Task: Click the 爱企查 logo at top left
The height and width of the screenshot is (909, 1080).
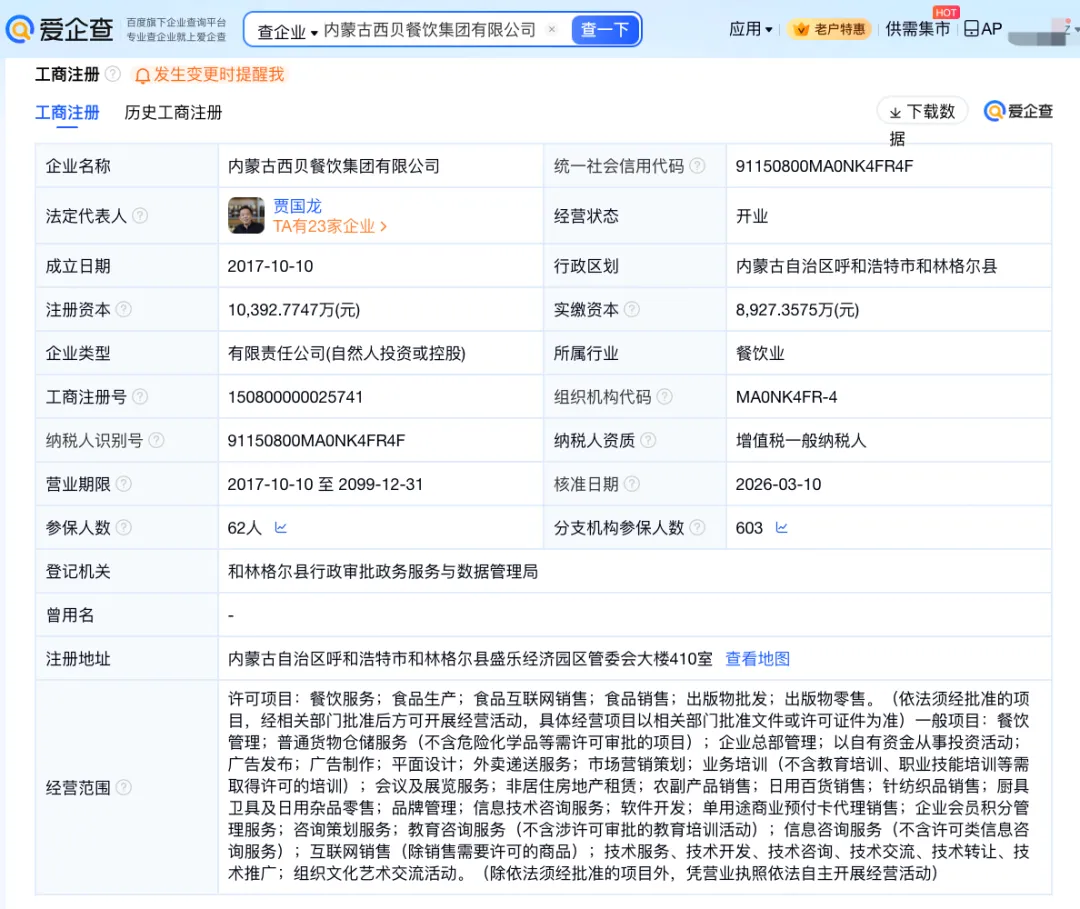Action: coord(59,29)
